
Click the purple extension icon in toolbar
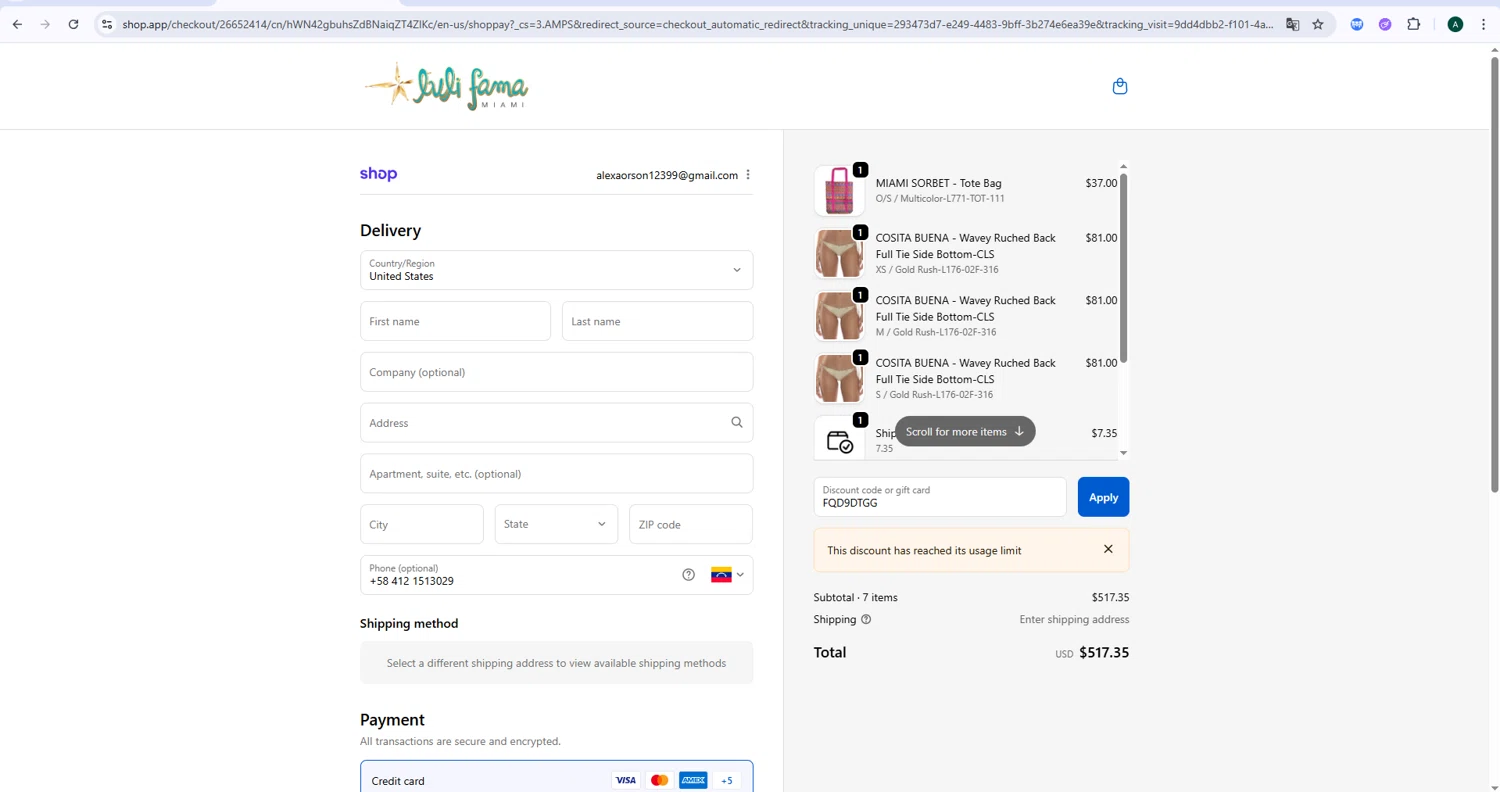1385,24
